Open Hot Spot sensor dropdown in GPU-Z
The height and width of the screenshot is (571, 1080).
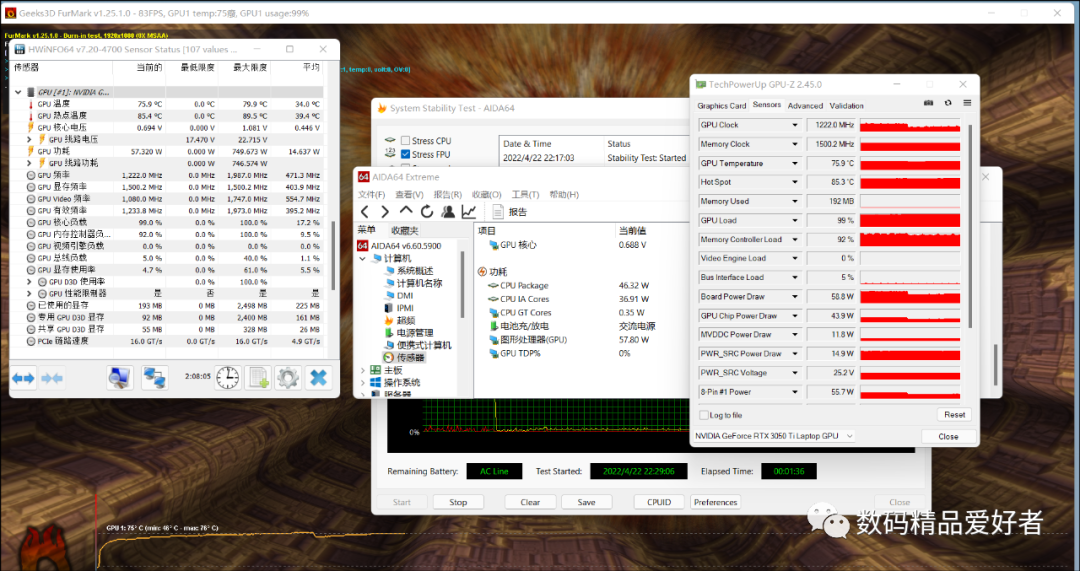click(x=795, y=183)
